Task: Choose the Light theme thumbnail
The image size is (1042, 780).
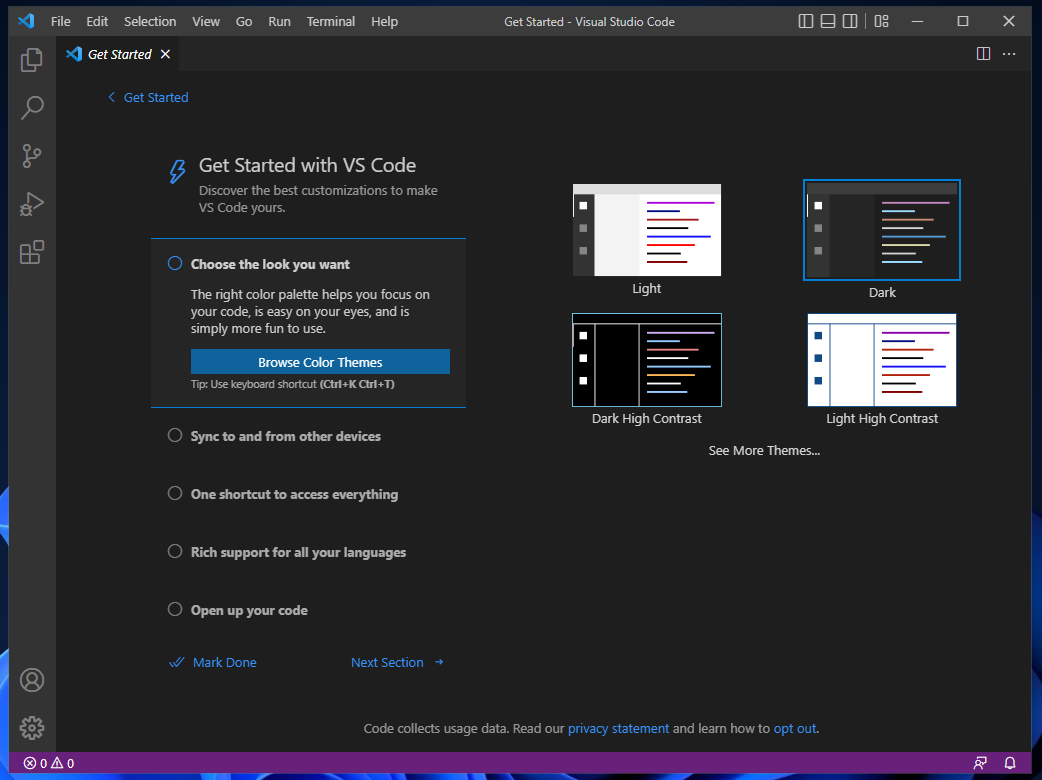Action: 647,230
